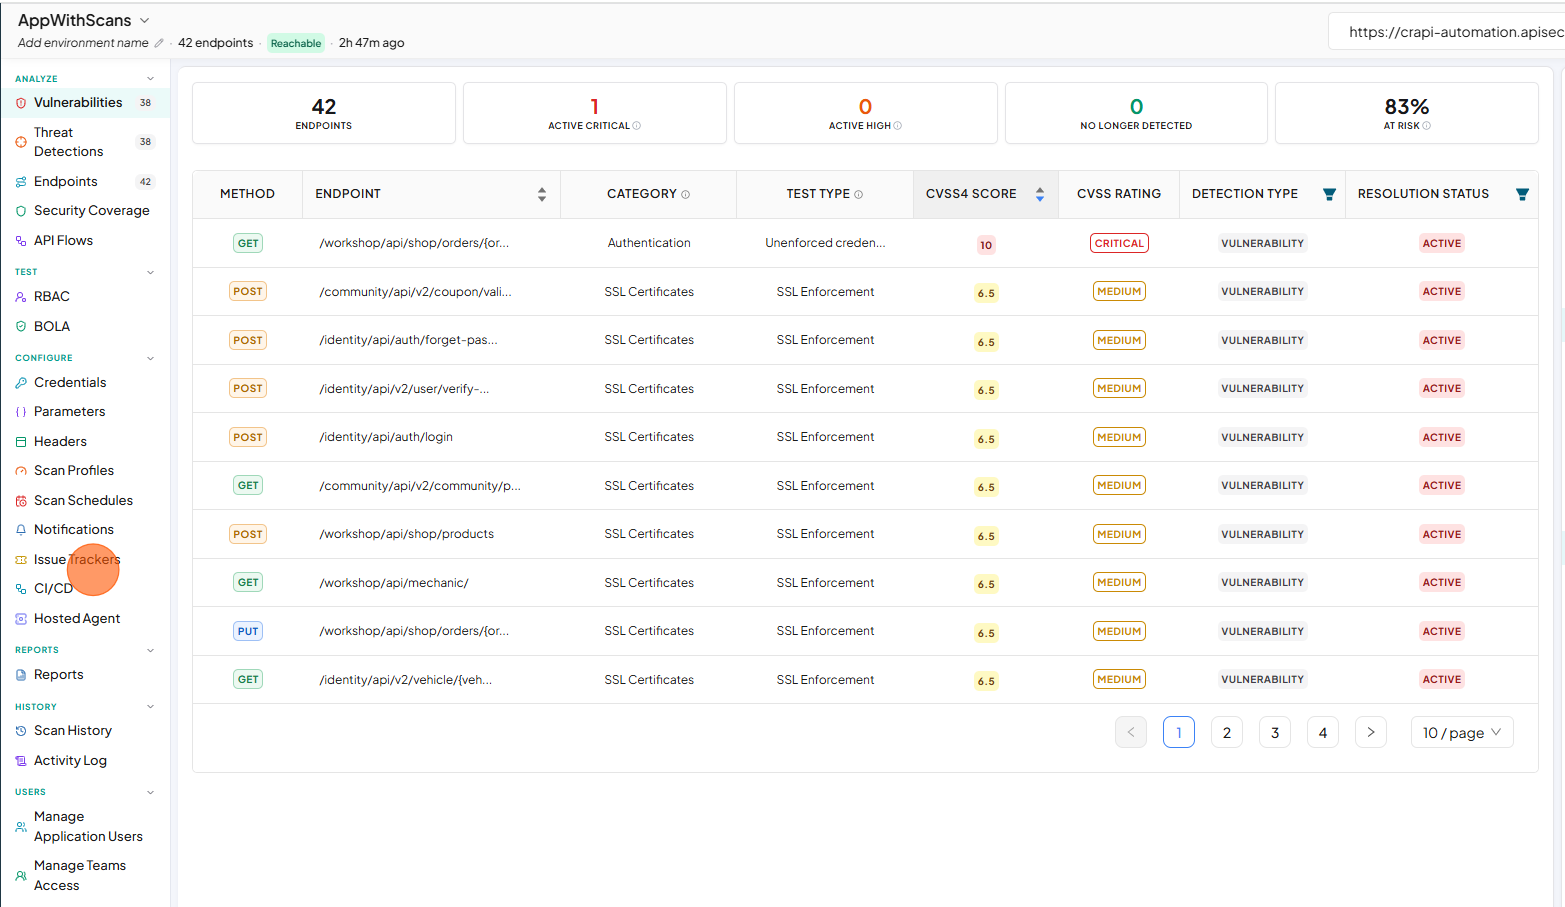The image size is (1565, 907).
Task: Collapse the Reports sidebar section
Action: (151, 650)
